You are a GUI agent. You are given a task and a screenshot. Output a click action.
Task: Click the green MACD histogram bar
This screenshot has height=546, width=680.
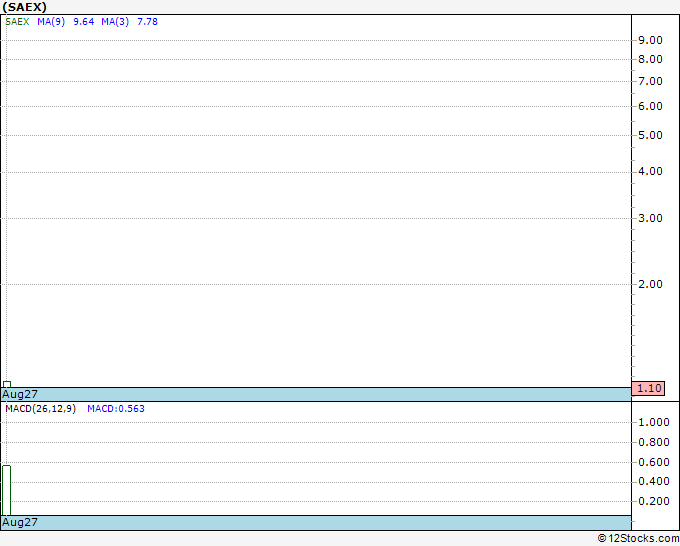7,490
